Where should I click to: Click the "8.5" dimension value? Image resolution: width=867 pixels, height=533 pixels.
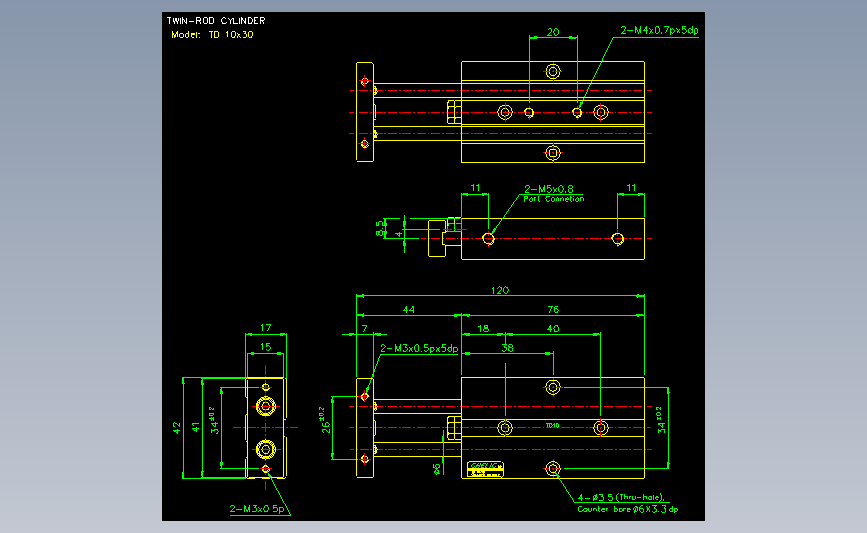point(379,228)
